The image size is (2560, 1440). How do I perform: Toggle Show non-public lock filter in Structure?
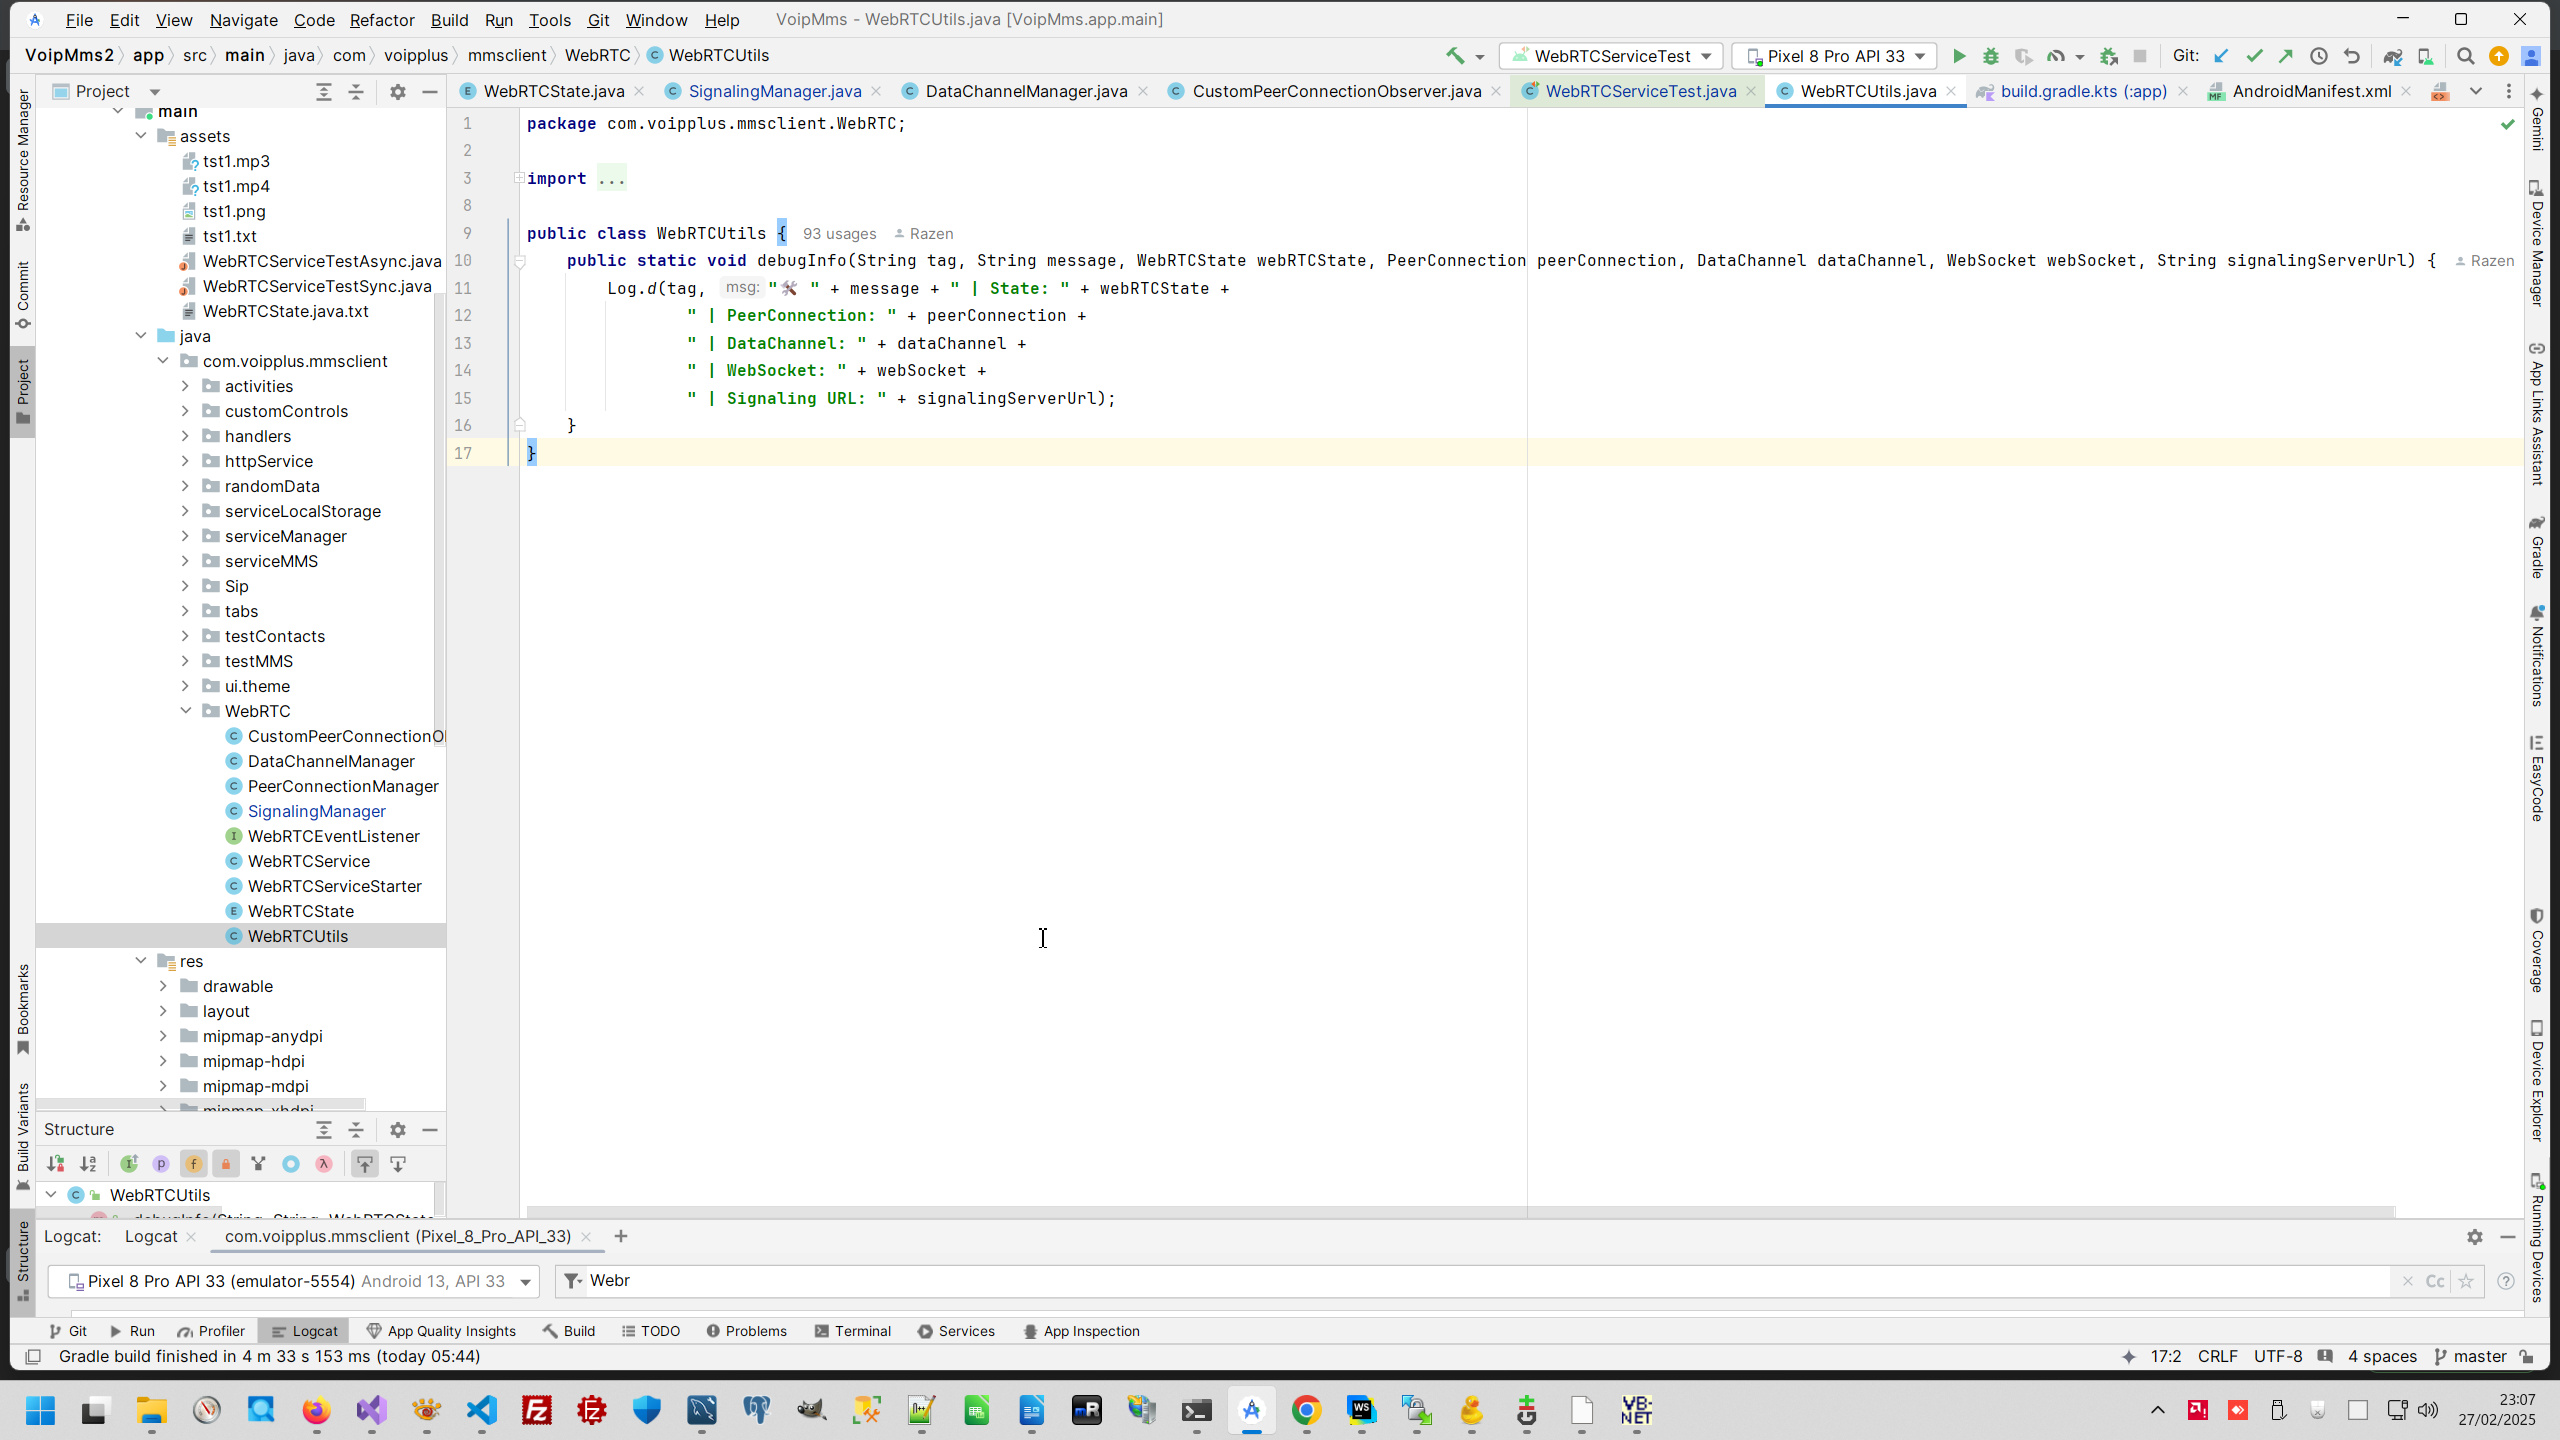pos(226,1164)
